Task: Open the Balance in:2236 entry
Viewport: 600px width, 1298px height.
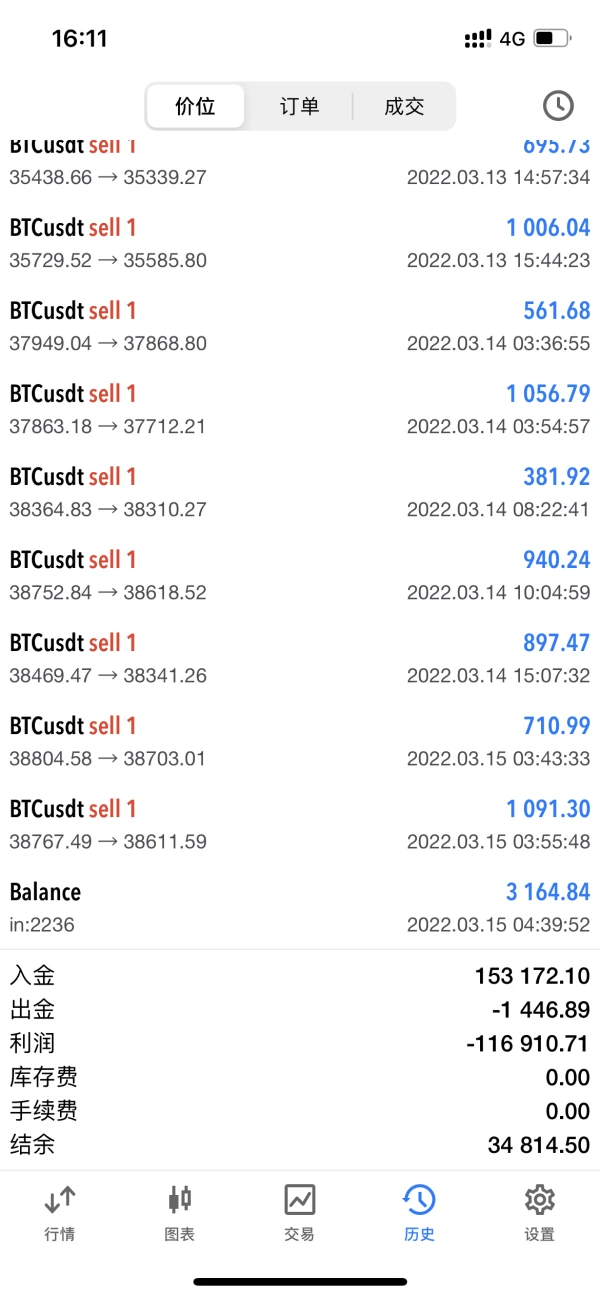Action: click(300, 907)
